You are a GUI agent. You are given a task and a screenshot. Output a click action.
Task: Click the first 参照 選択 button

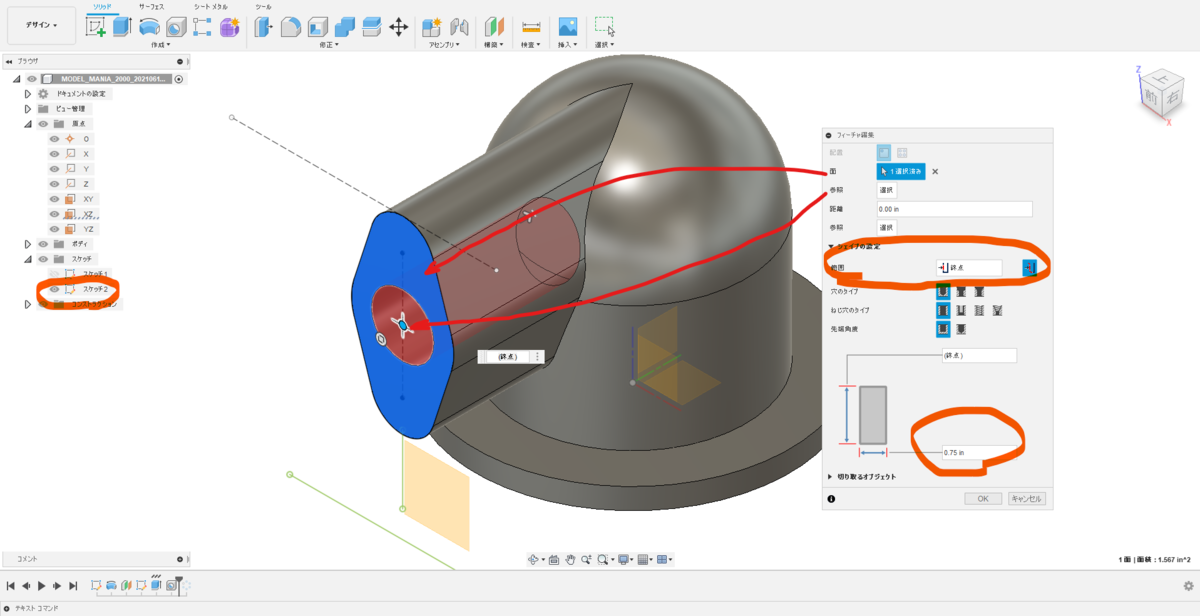[886, 189]
